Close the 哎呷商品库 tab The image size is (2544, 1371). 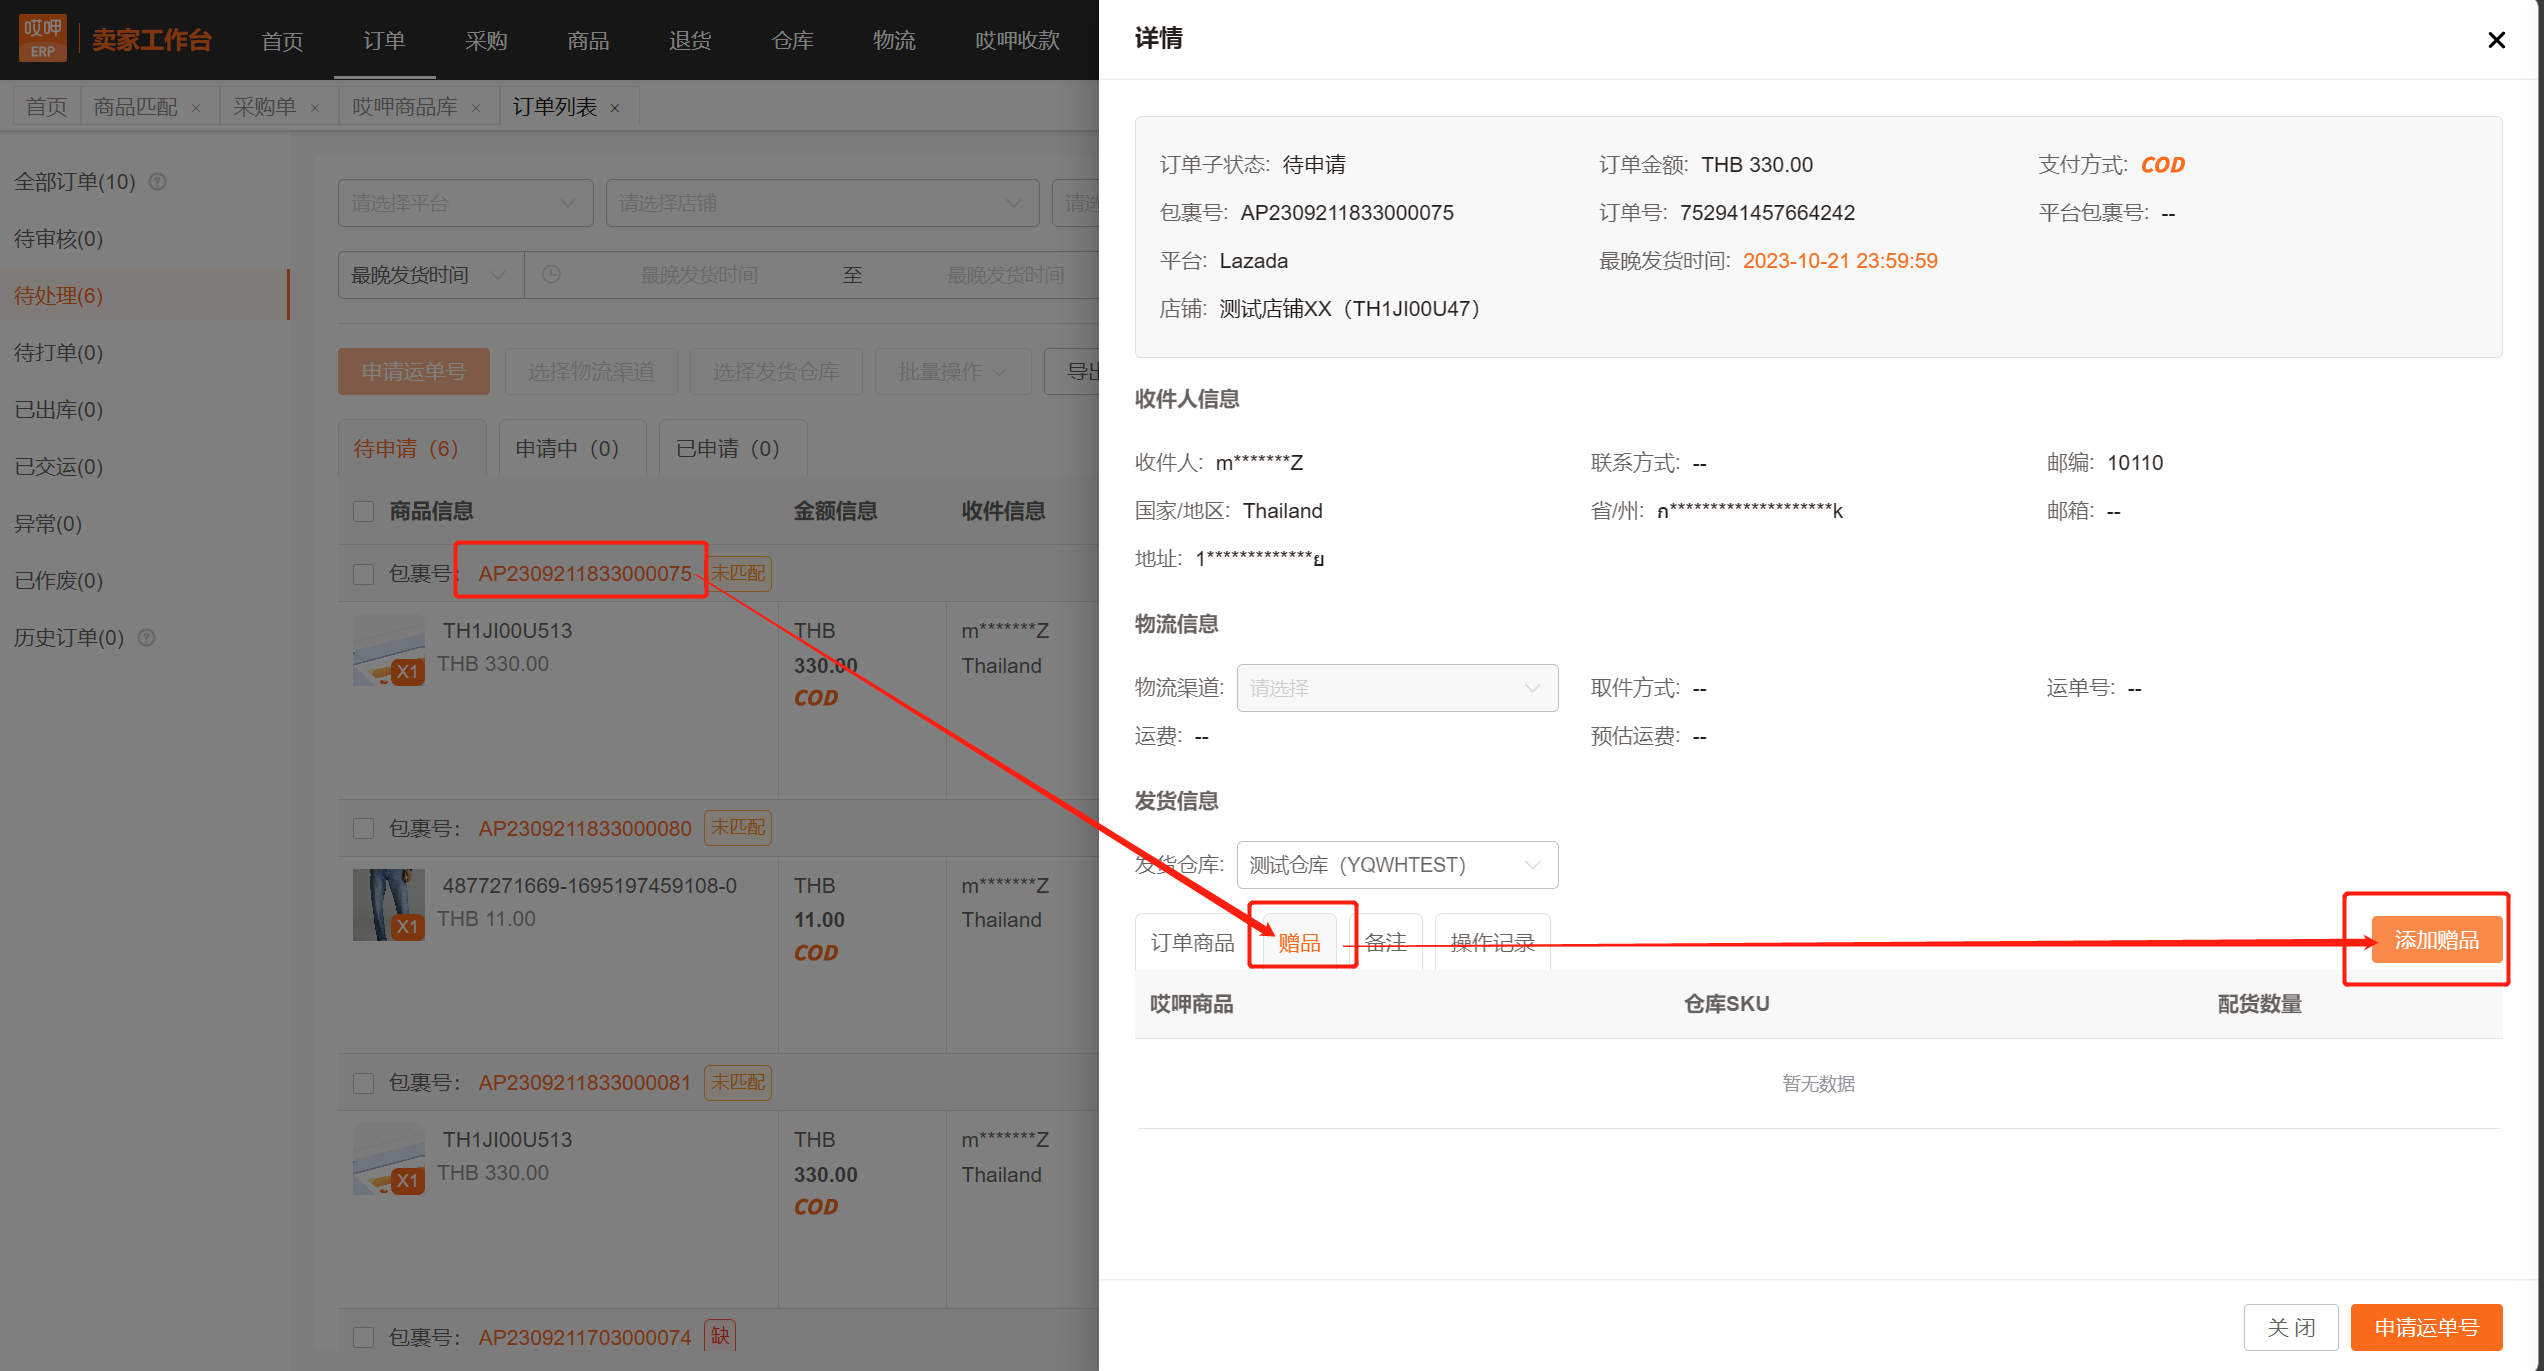coord(476,108)
